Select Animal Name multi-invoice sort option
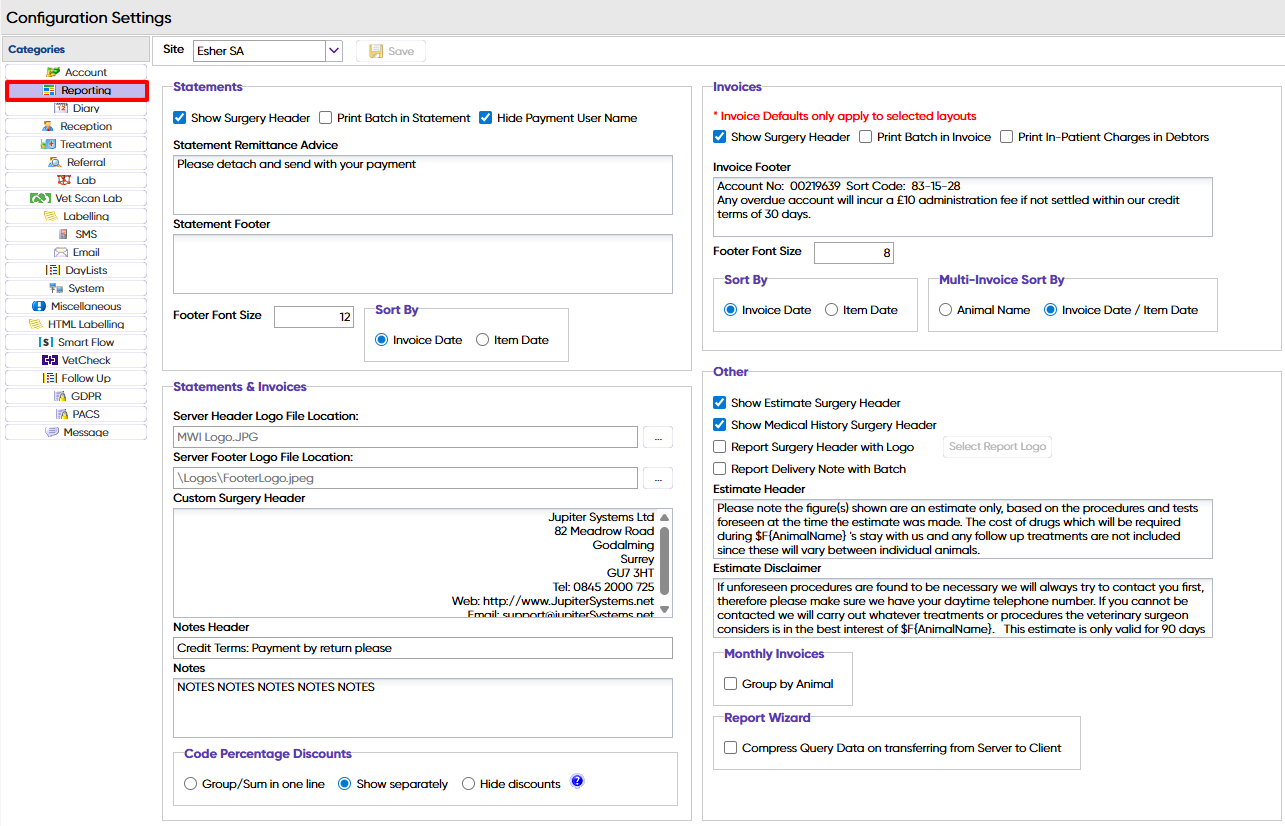This screenshot has width=1285, height=826. (x=946, y=310)
